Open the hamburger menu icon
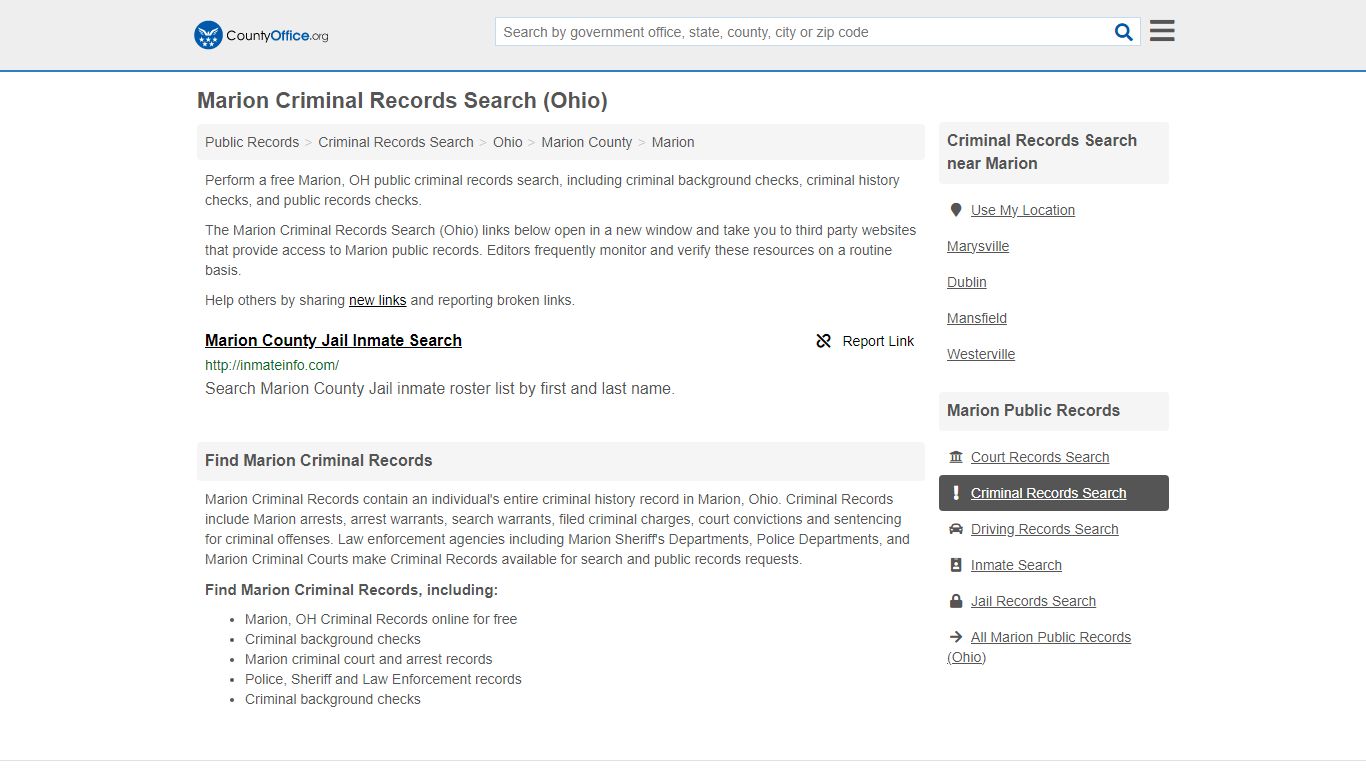The height and width of the screenshot is (768, 1366). pos(1162,31)
